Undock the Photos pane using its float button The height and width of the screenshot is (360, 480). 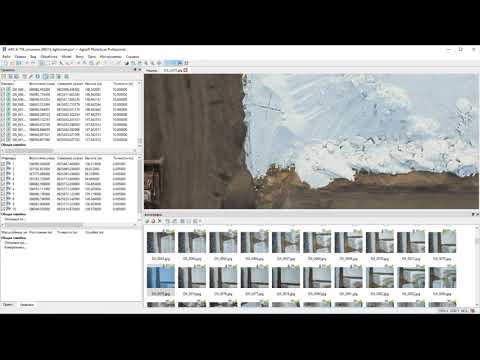(x=473, y=214)
